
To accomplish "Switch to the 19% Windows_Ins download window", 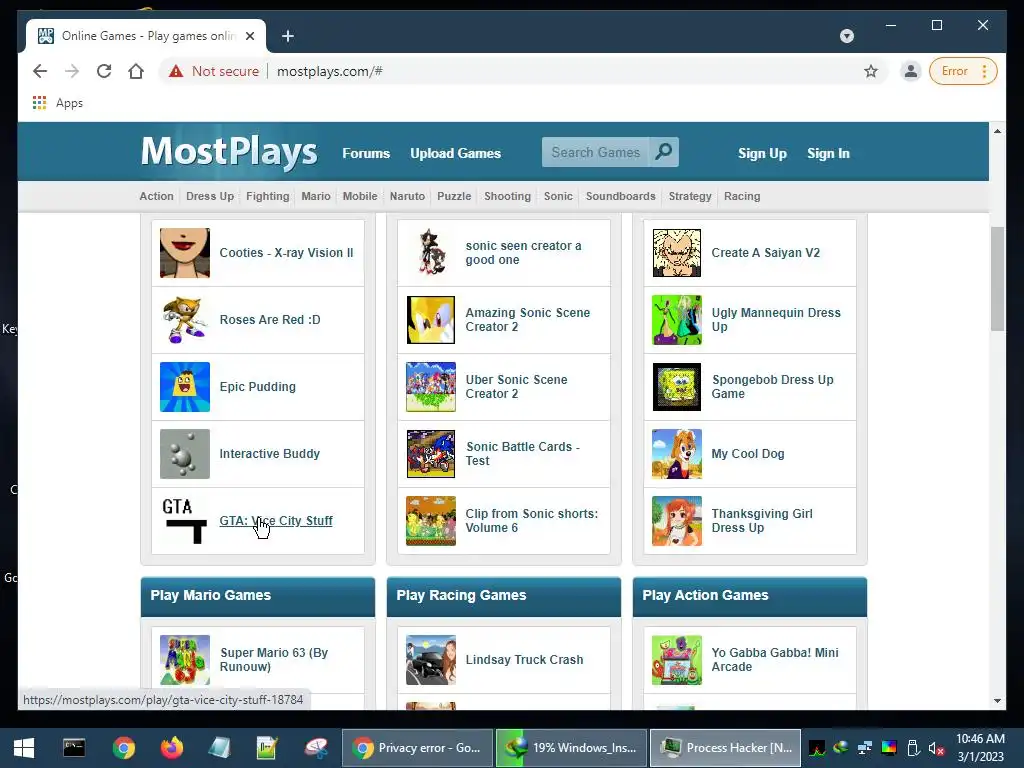I will (571, 748).
